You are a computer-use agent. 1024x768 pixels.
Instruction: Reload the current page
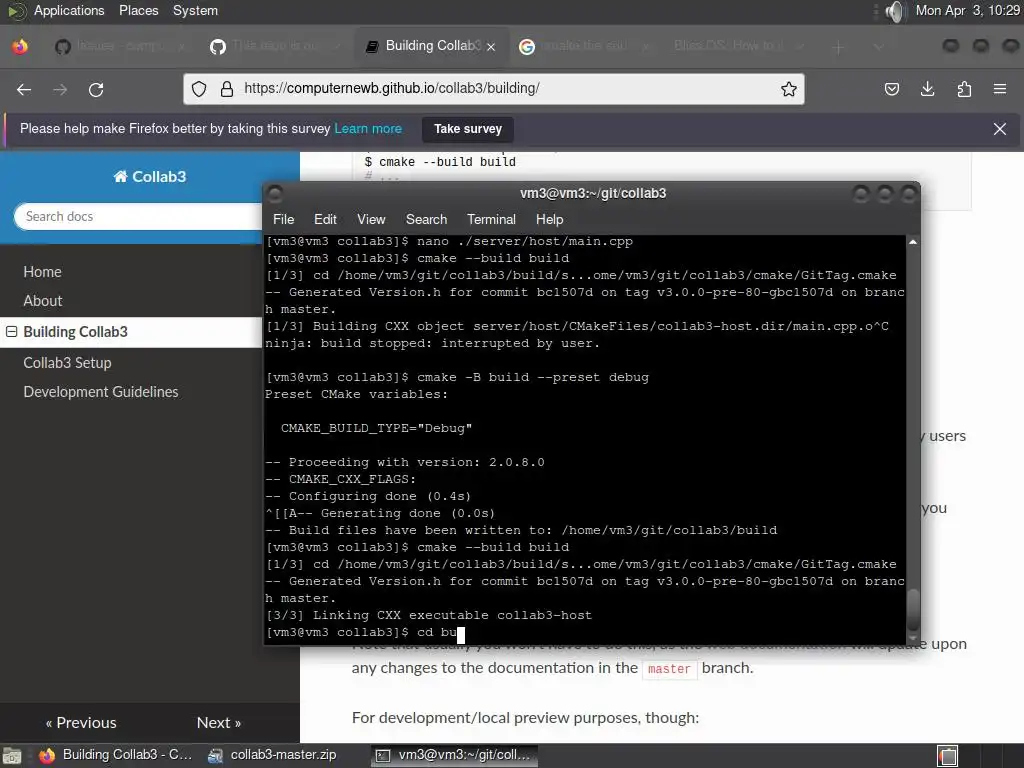coord(96,89)
